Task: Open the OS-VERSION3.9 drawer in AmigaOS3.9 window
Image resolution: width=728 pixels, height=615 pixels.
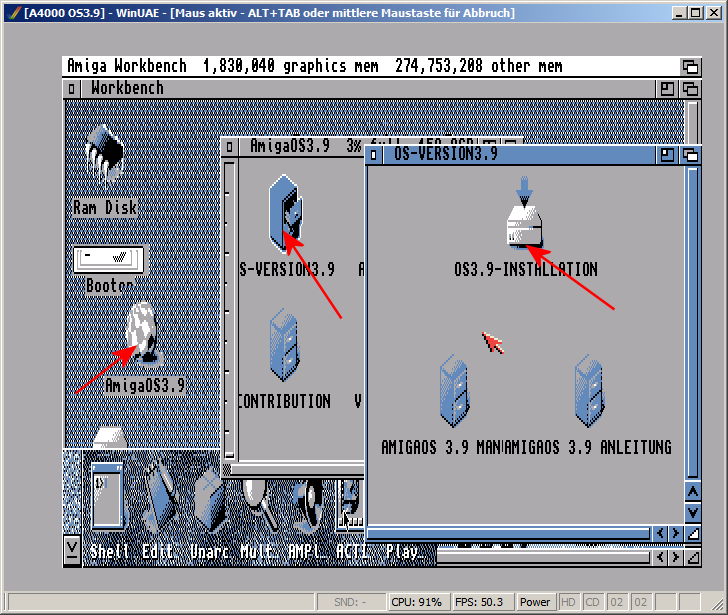Action: coord(285,213)
